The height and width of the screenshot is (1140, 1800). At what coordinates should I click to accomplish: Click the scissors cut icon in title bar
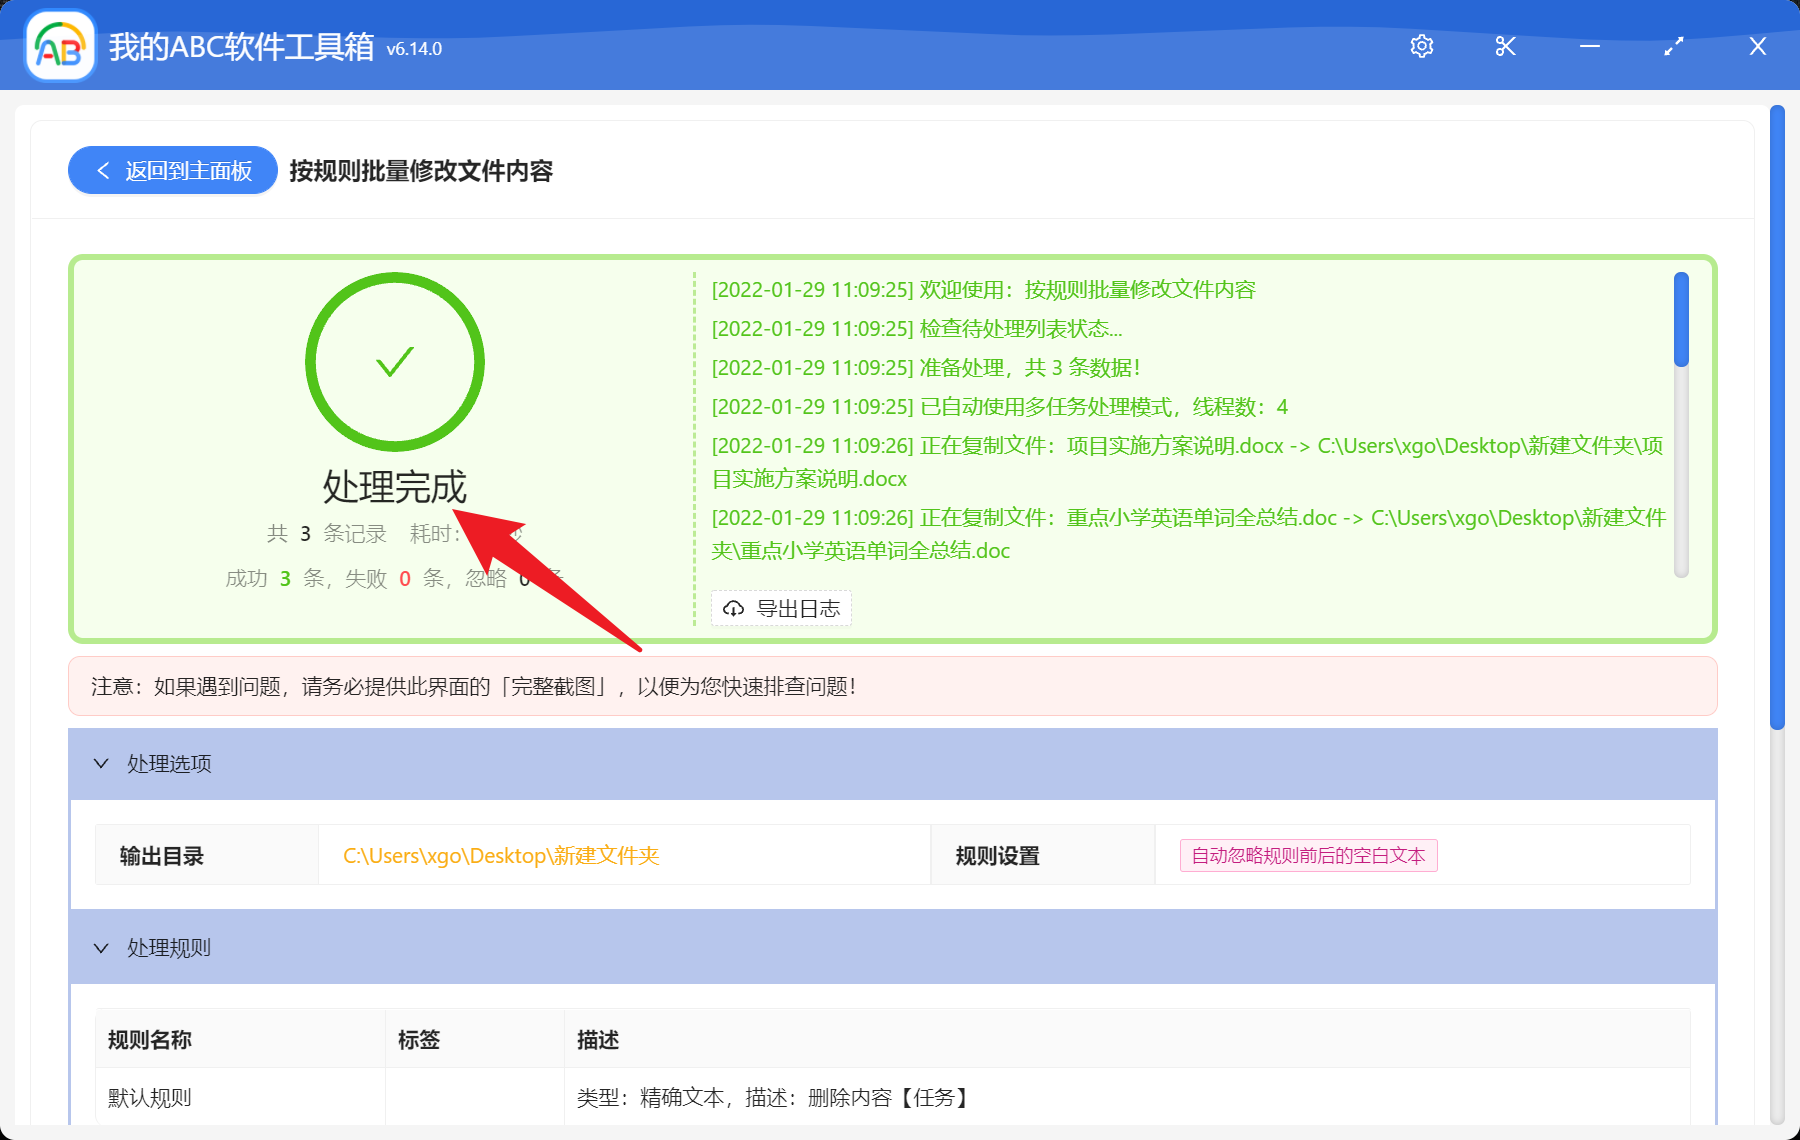(x=1504, y=46)
